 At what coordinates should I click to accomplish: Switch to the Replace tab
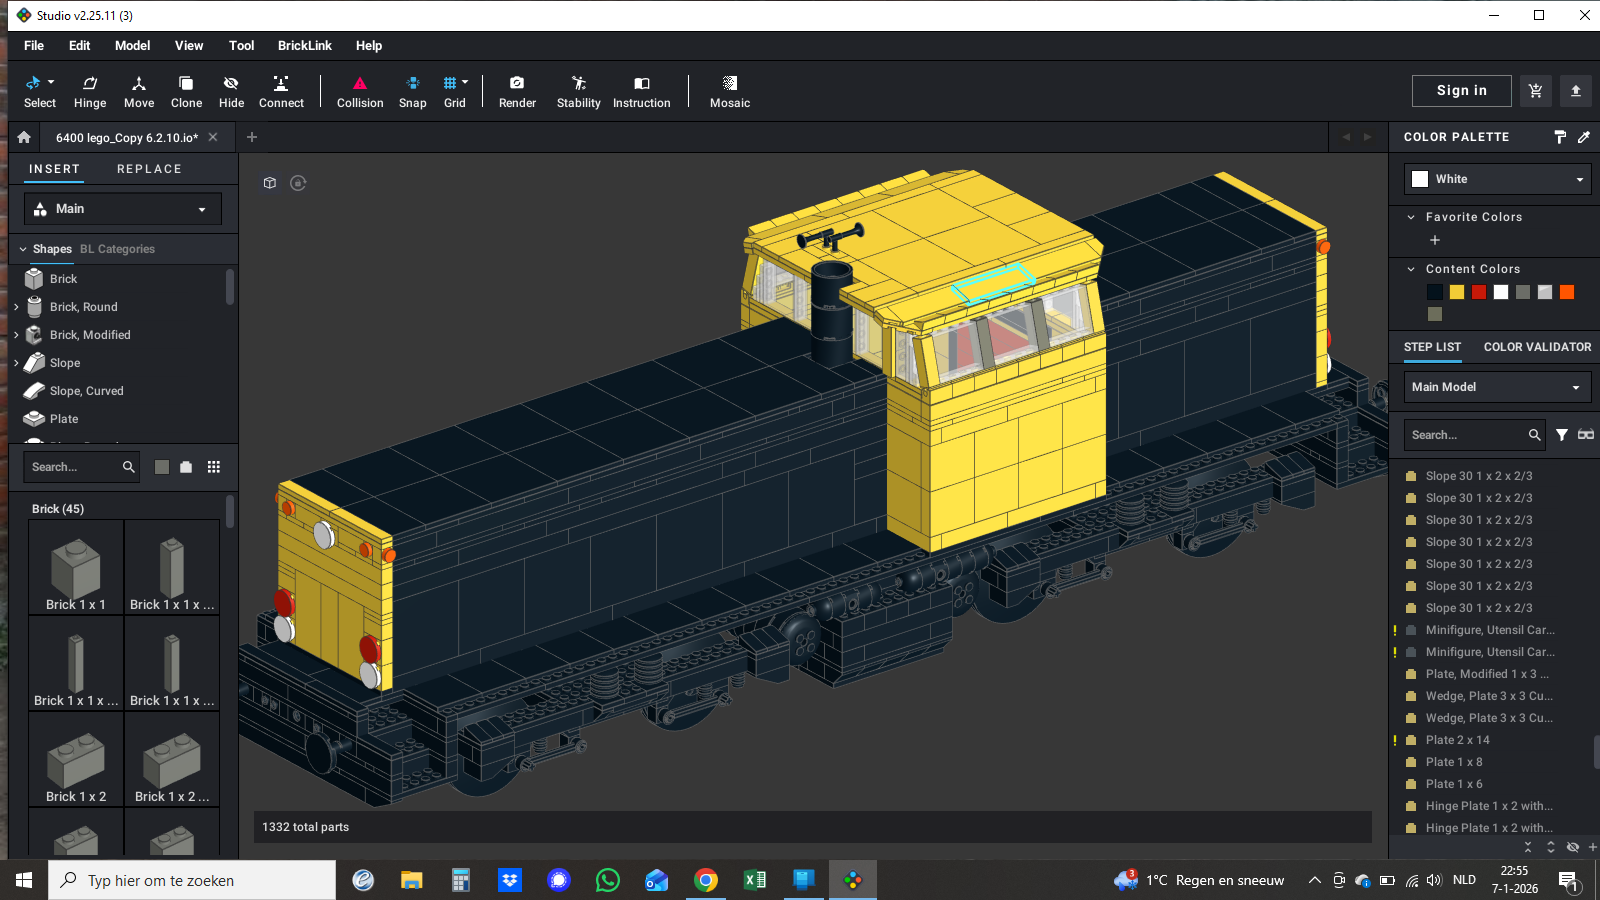[149, 169]
